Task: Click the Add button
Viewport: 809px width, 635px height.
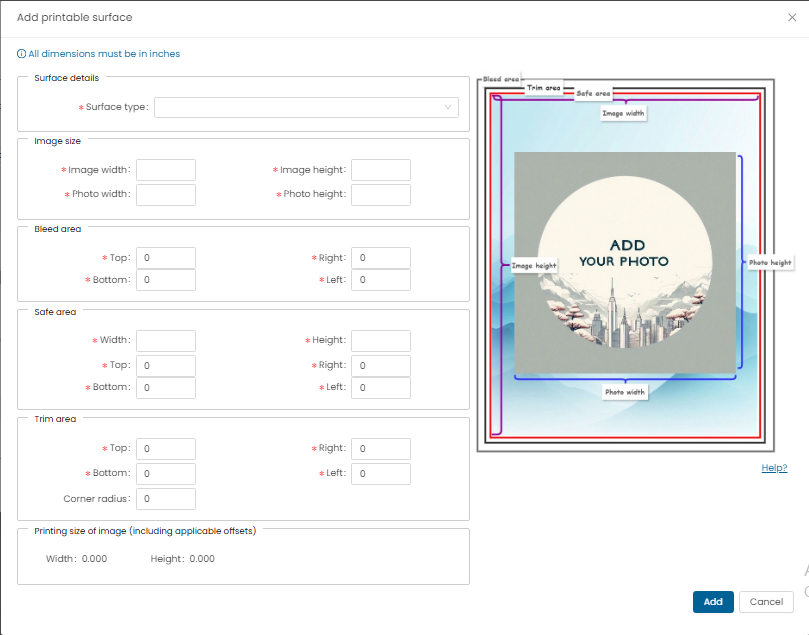Action: [x=713, y=602]
